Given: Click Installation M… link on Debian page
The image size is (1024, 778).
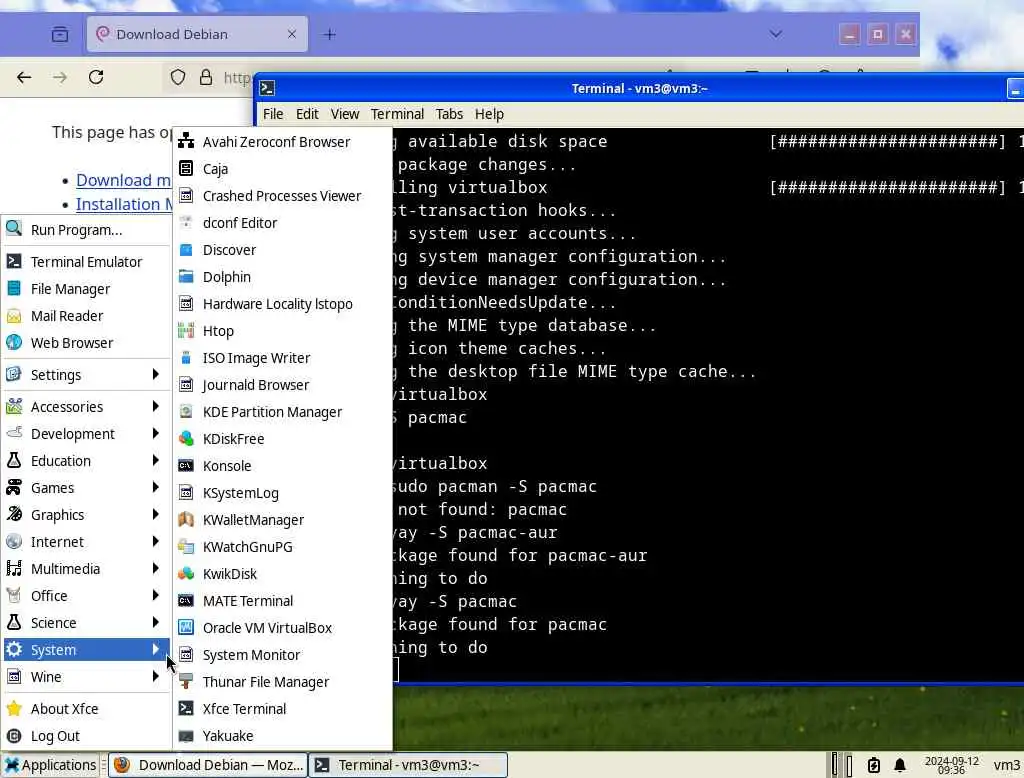Looking at the screenshot, I should pyautogui.click(x=123, y=204).
